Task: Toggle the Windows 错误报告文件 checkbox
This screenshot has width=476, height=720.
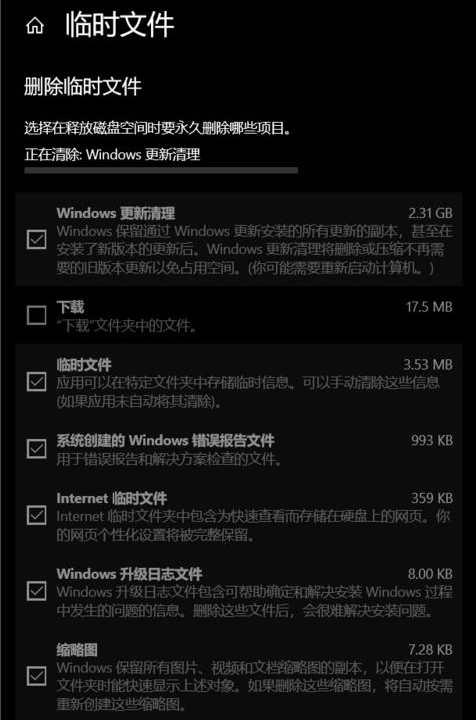Action: pos(37,449)
